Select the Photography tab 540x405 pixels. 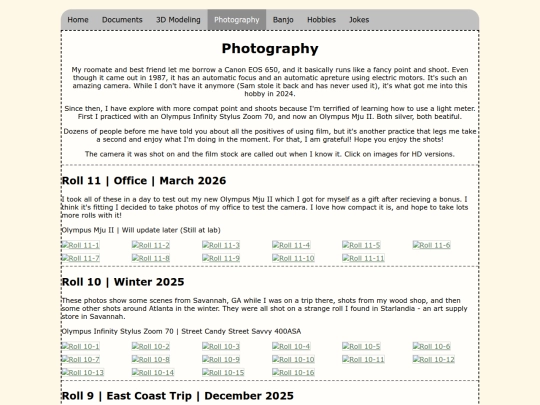click(237, 20)
